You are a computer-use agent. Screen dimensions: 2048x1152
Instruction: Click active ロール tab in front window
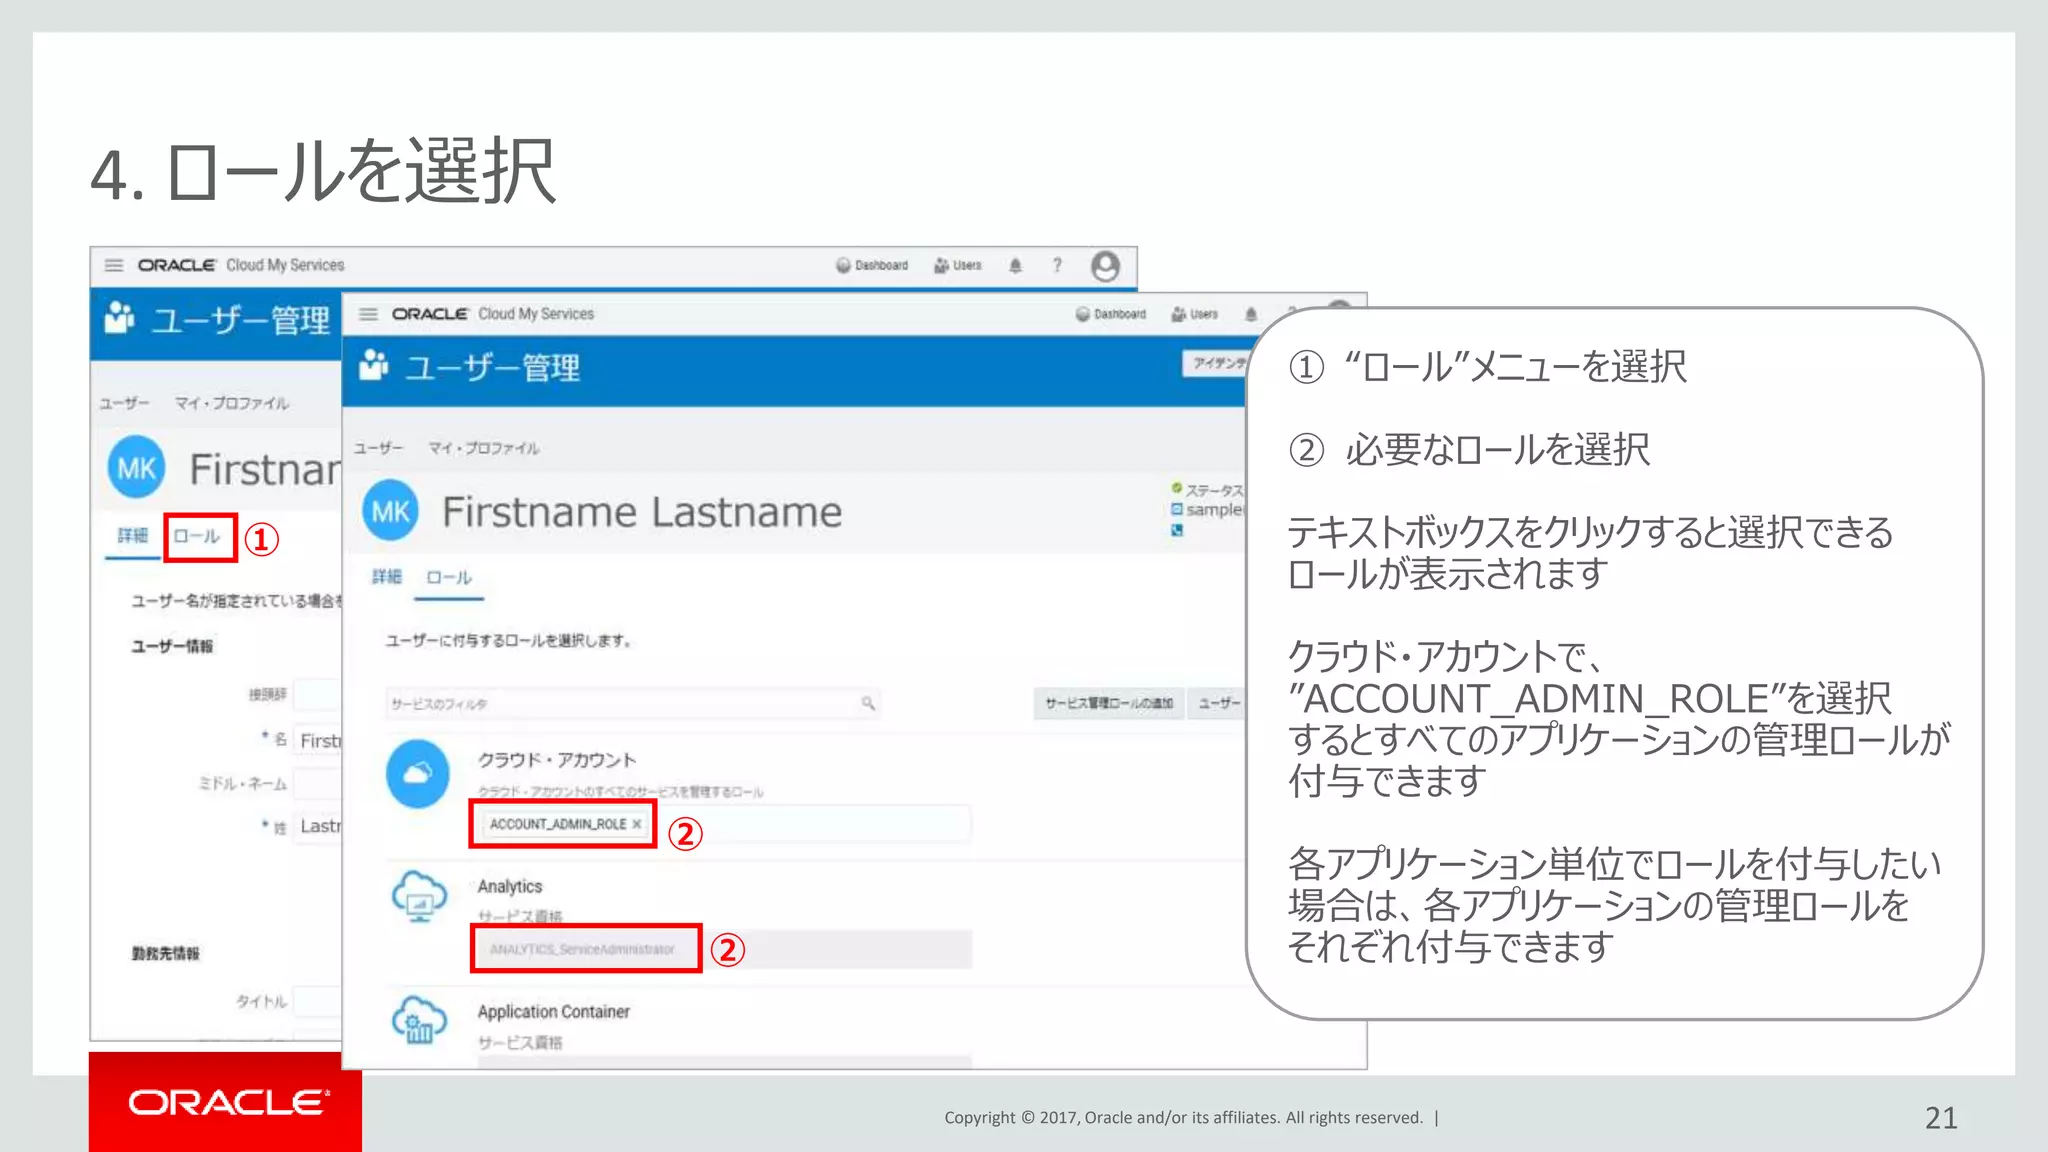(x=449, y=577)
